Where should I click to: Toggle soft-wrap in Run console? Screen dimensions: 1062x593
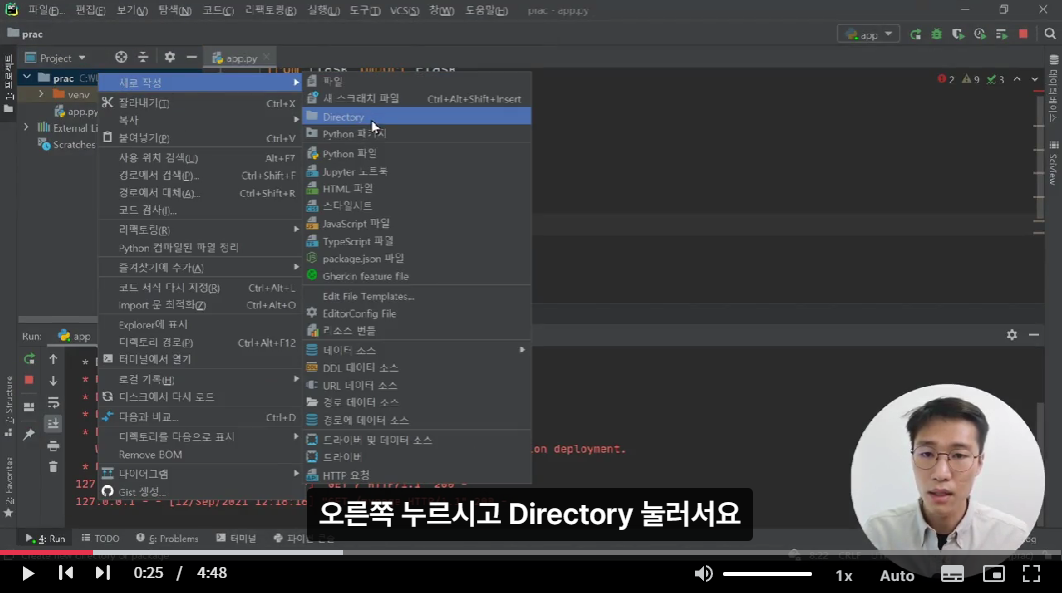coord(54,402)
